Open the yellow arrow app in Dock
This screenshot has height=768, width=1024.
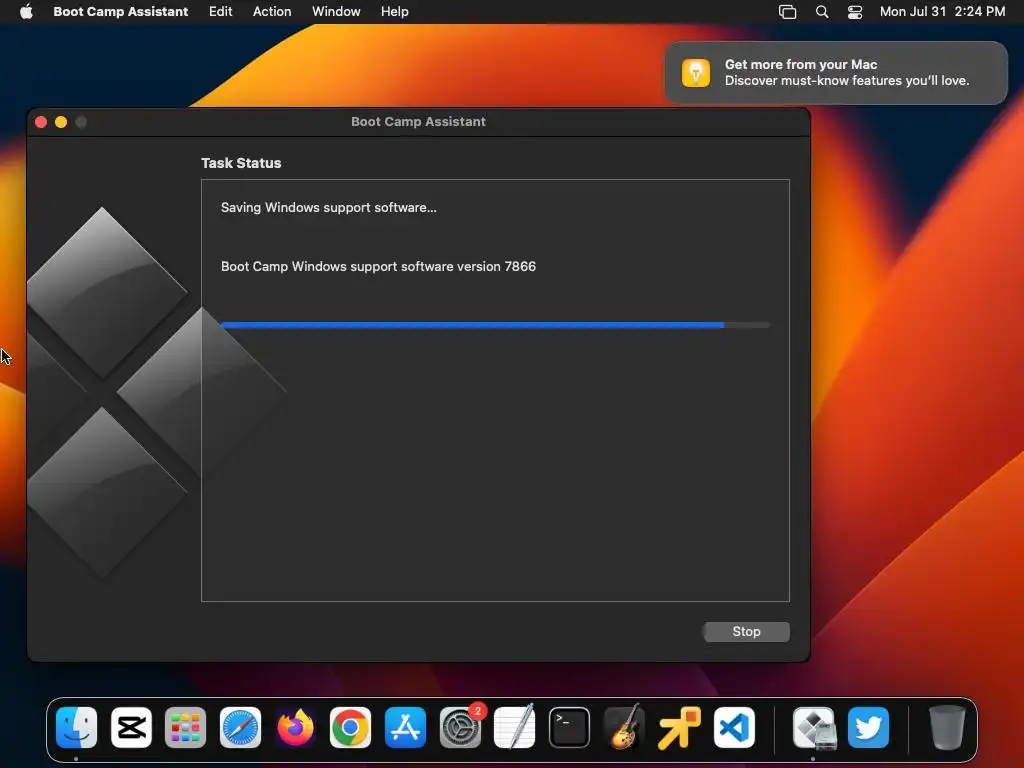679,728
